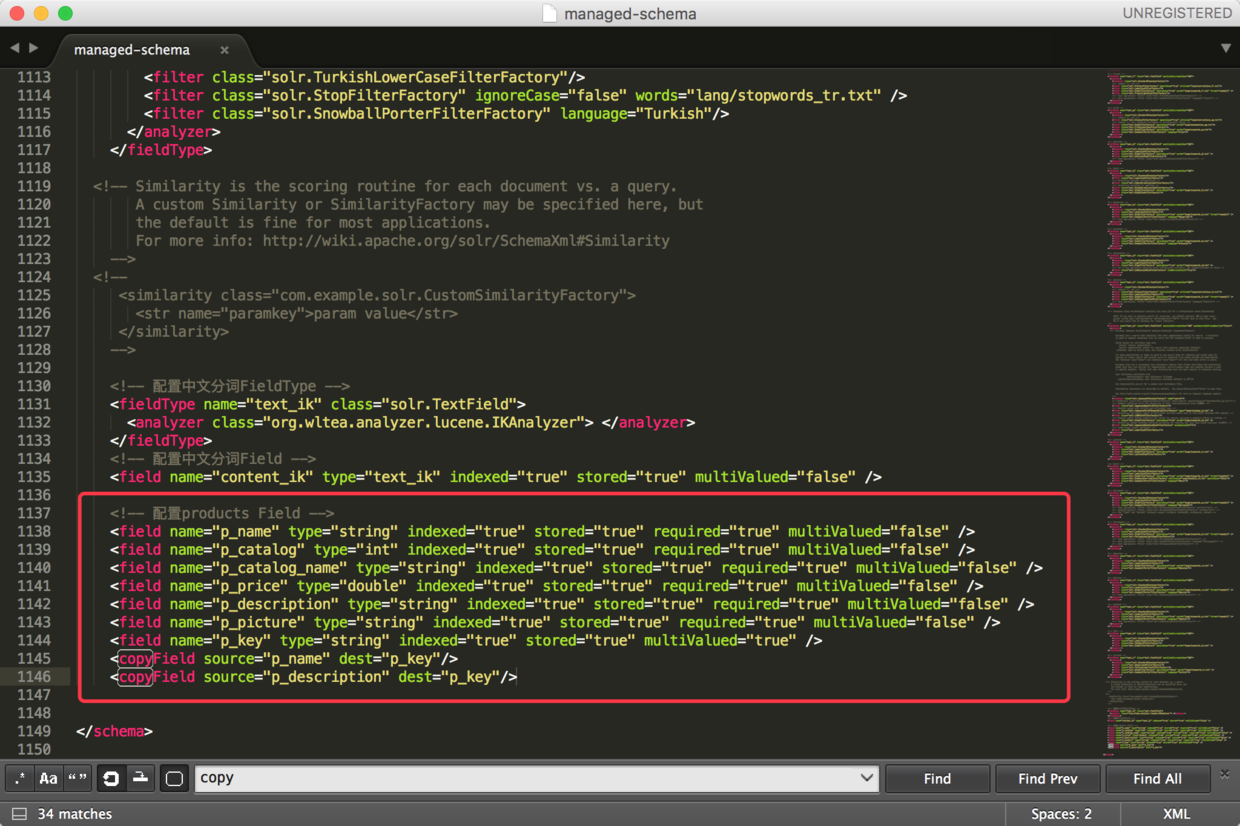Open the tab list dropdown triangle
1240x826 pixels.
1226,47
